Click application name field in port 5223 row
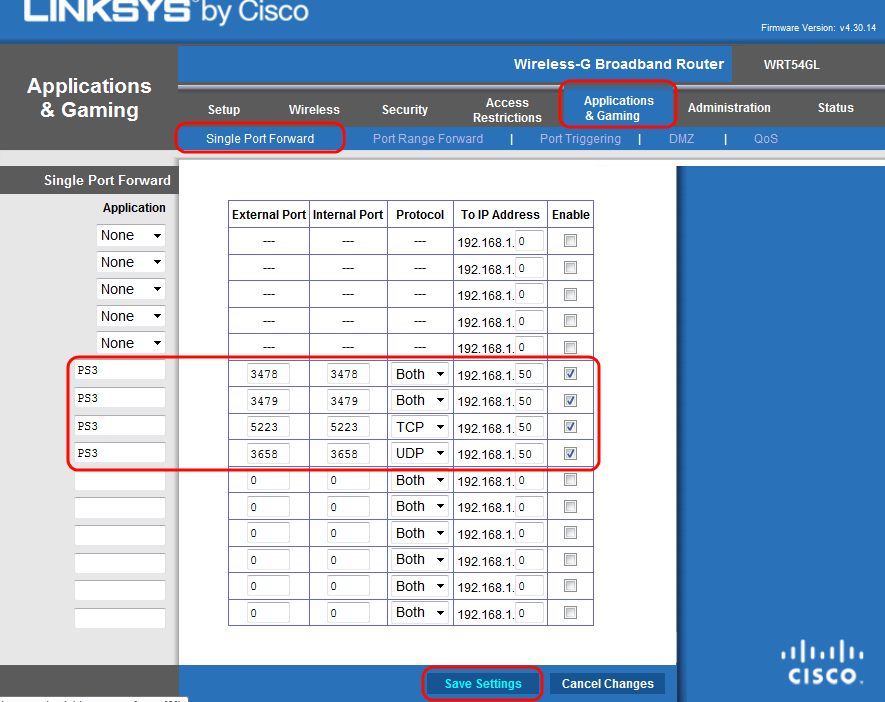The height and width of the screenshot is (702, 885). point(120,426)
